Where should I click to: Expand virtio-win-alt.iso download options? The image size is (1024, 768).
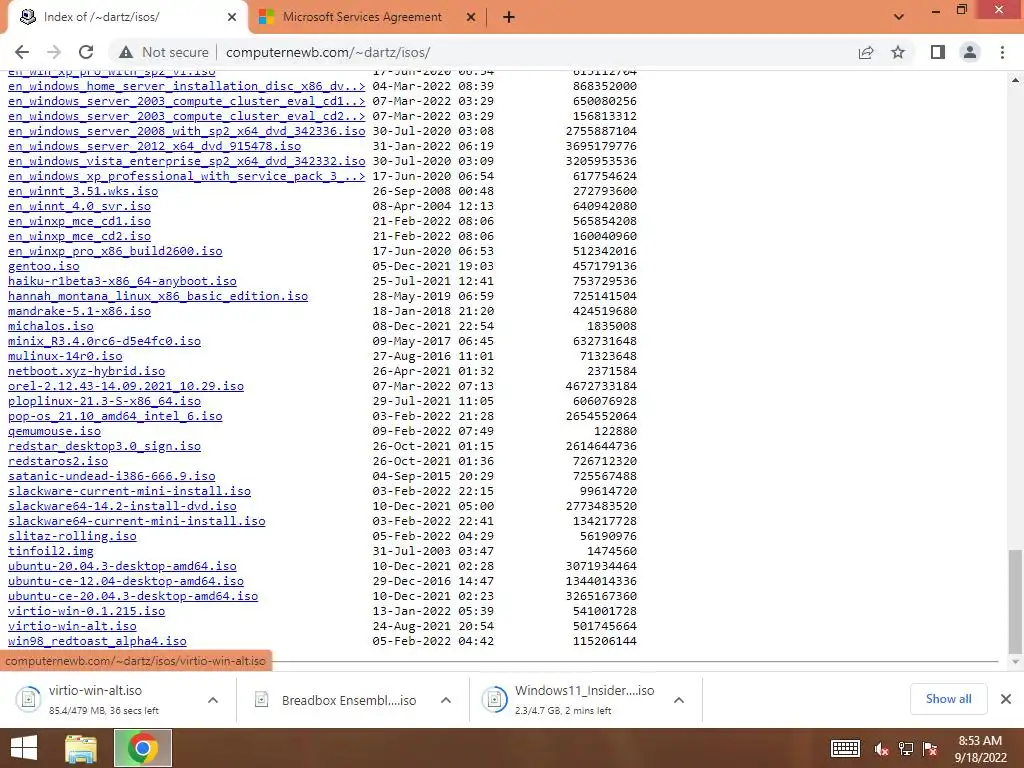pos(213,700)
